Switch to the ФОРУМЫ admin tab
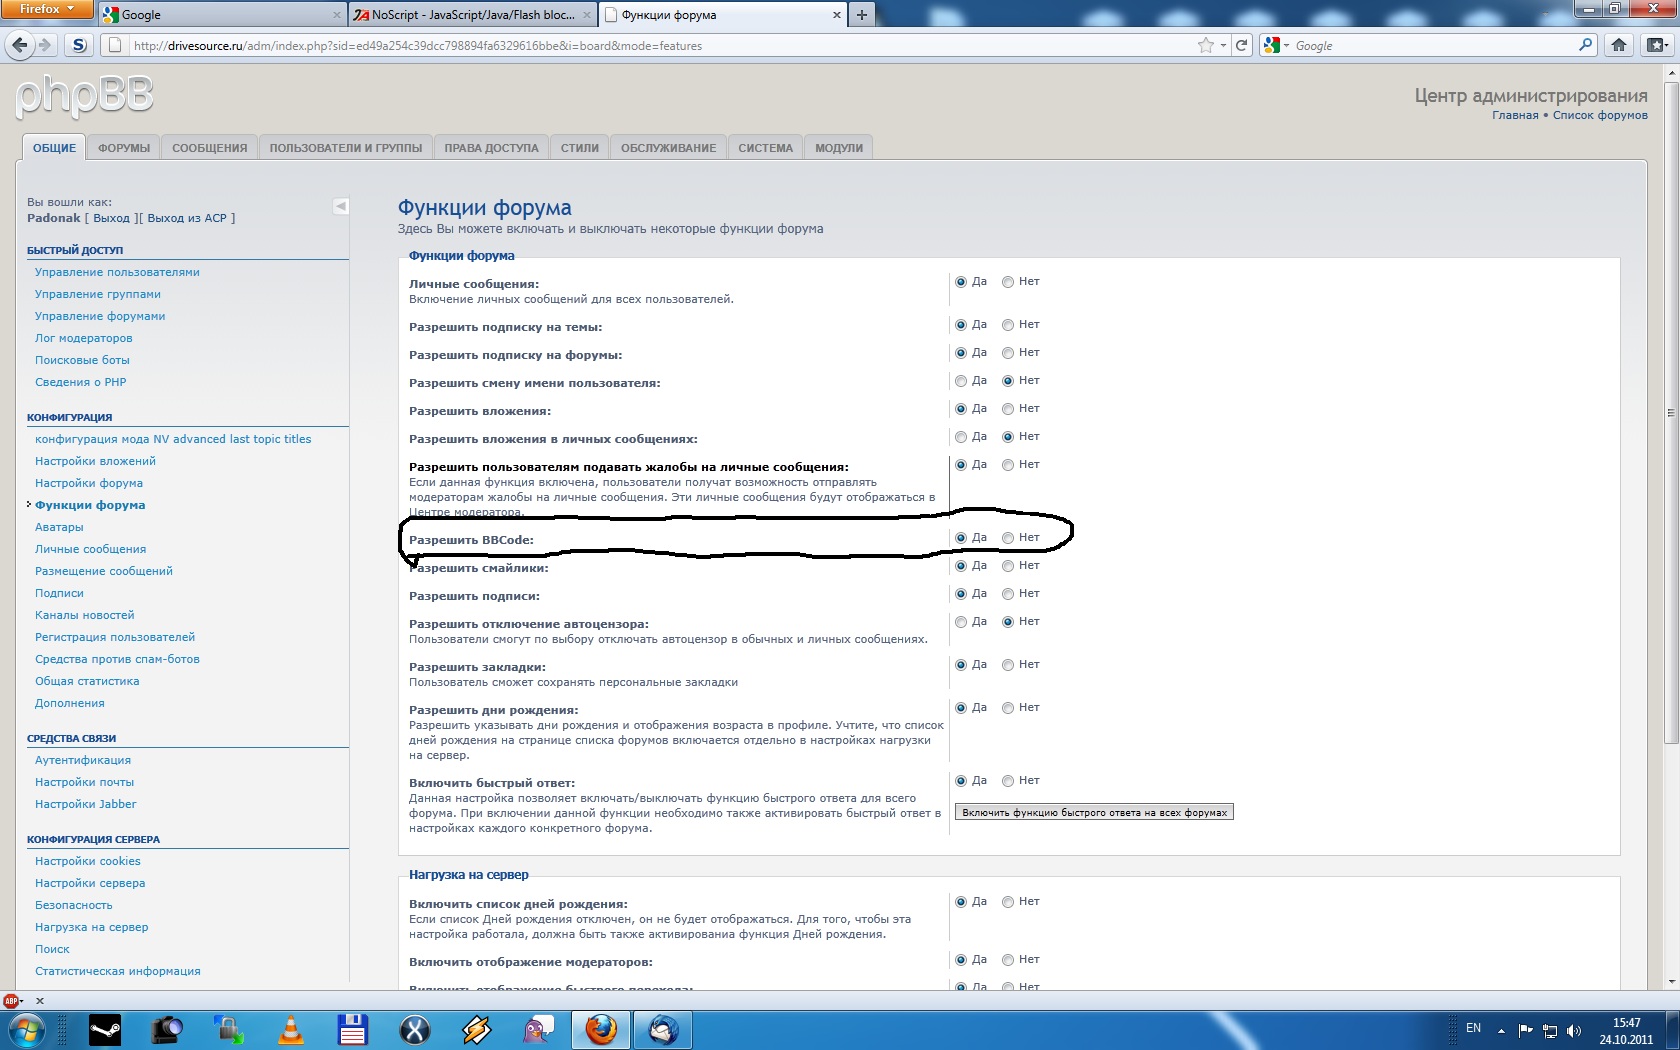Image resolution: width=1680 pixels, height=1050 pixels. pyautogui.click(x=124, y=148)
